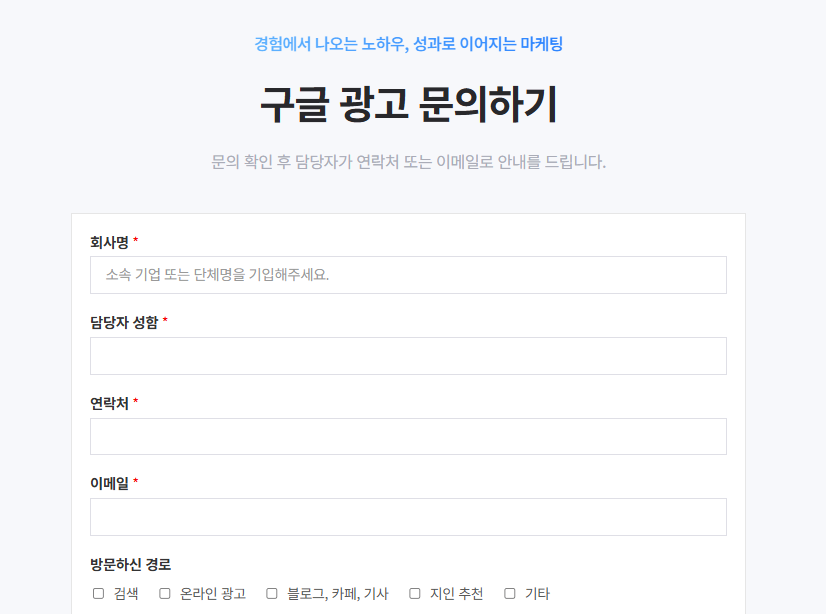The width and height of the screenshot is (826, 614).
Task: Click the 연락처 label text
Action: coord(109,403)
